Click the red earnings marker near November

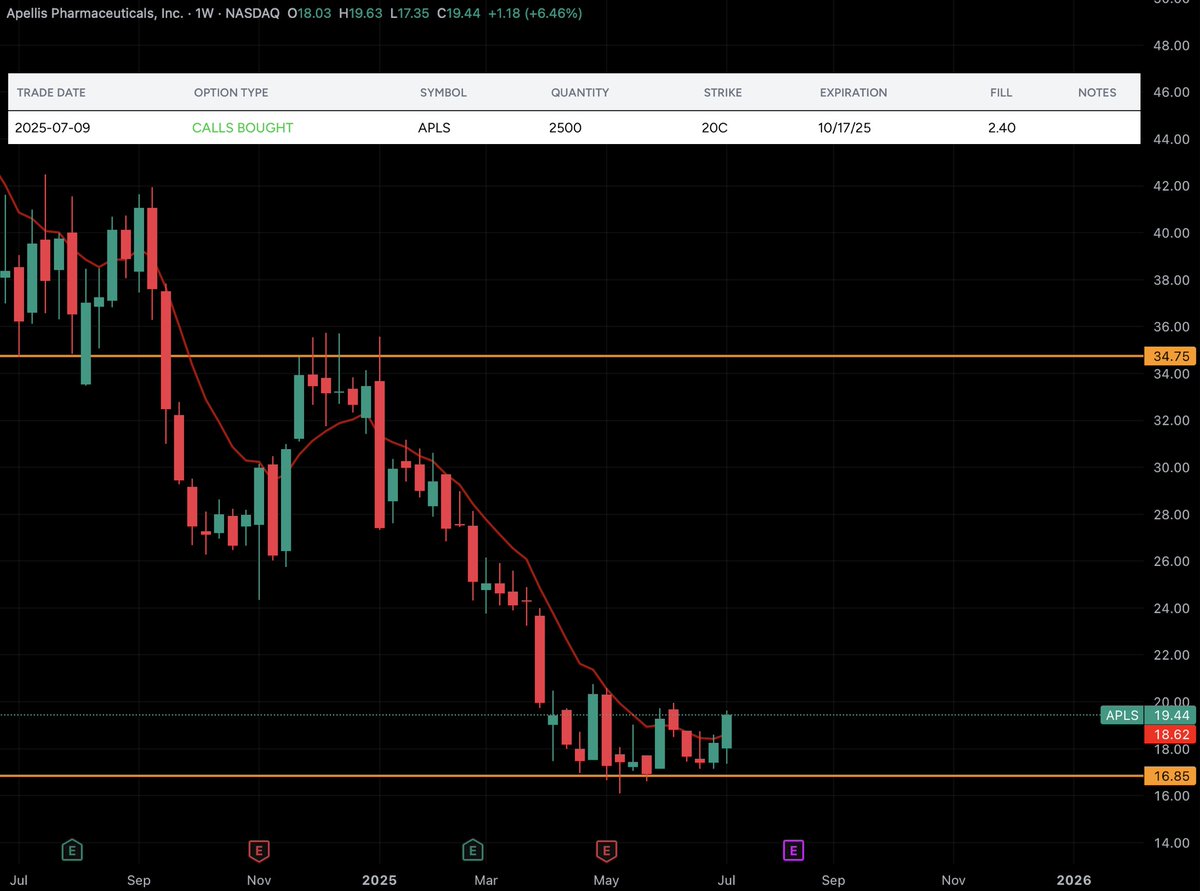[258, 850]
